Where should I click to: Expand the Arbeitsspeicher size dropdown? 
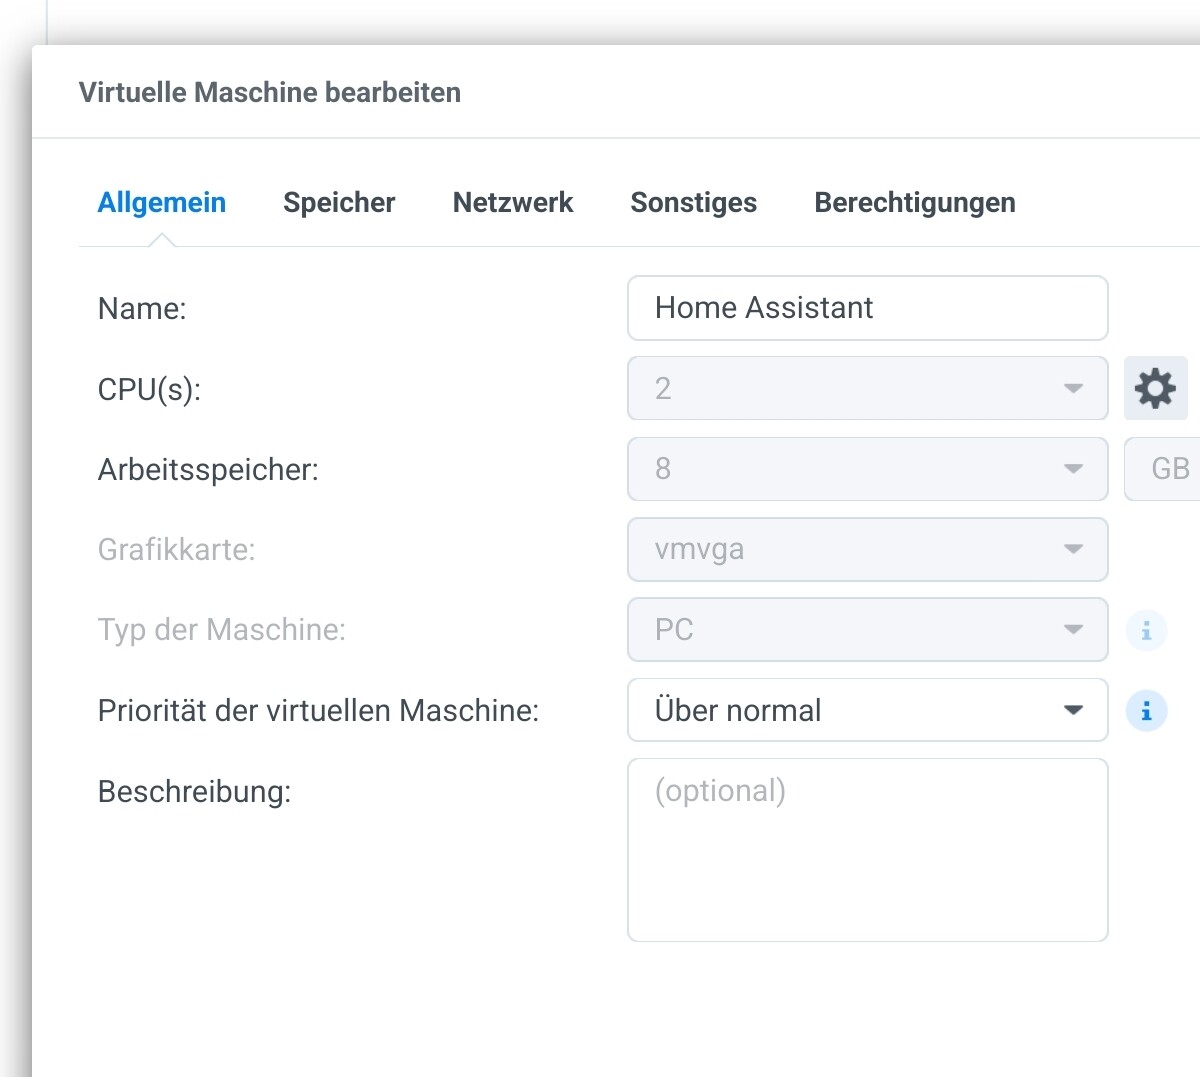(x=866, y=469)
